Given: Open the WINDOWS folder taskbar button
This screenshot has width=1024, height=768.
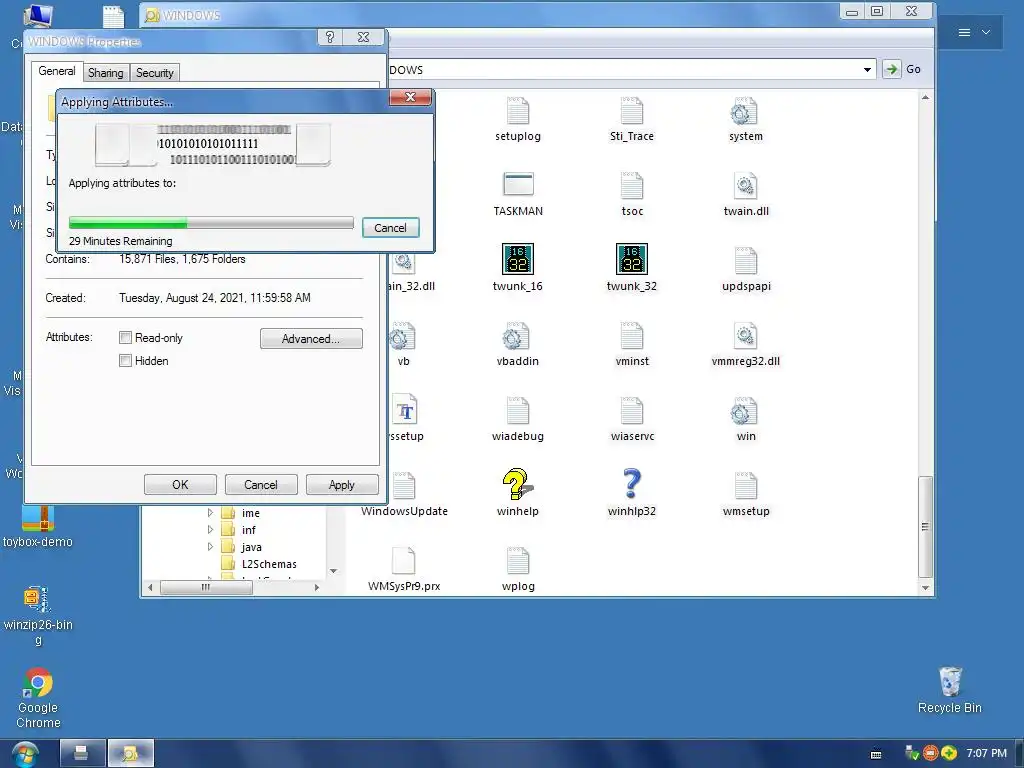Looking at the screenshot, I should [131, 754].
